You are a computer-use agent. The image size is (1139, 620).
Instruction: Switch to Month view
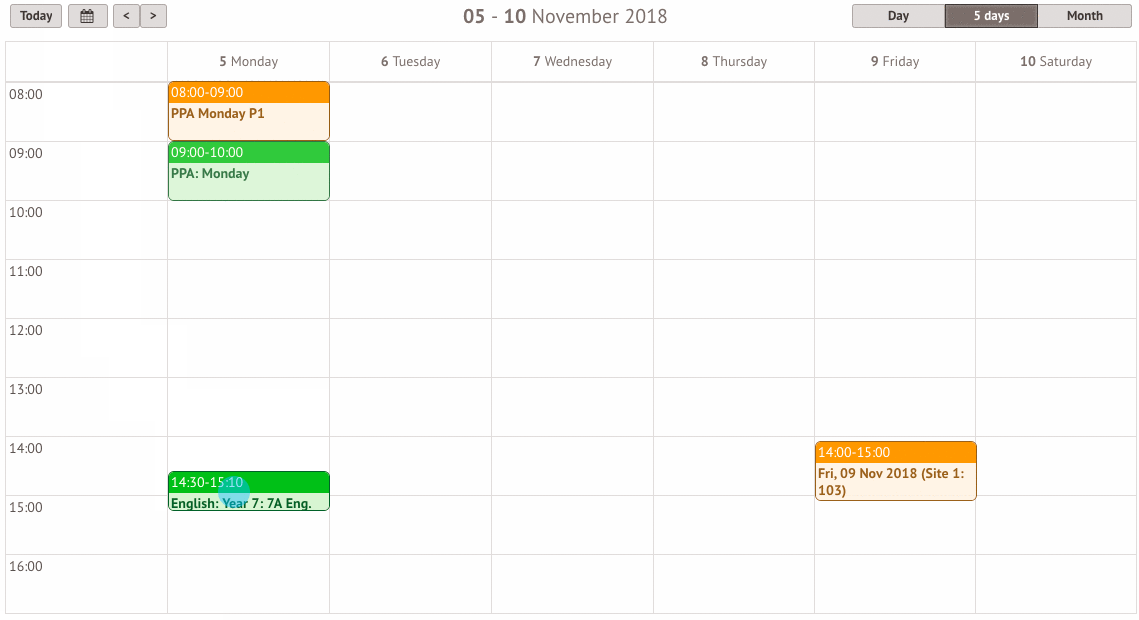[x=1085, y=16]
